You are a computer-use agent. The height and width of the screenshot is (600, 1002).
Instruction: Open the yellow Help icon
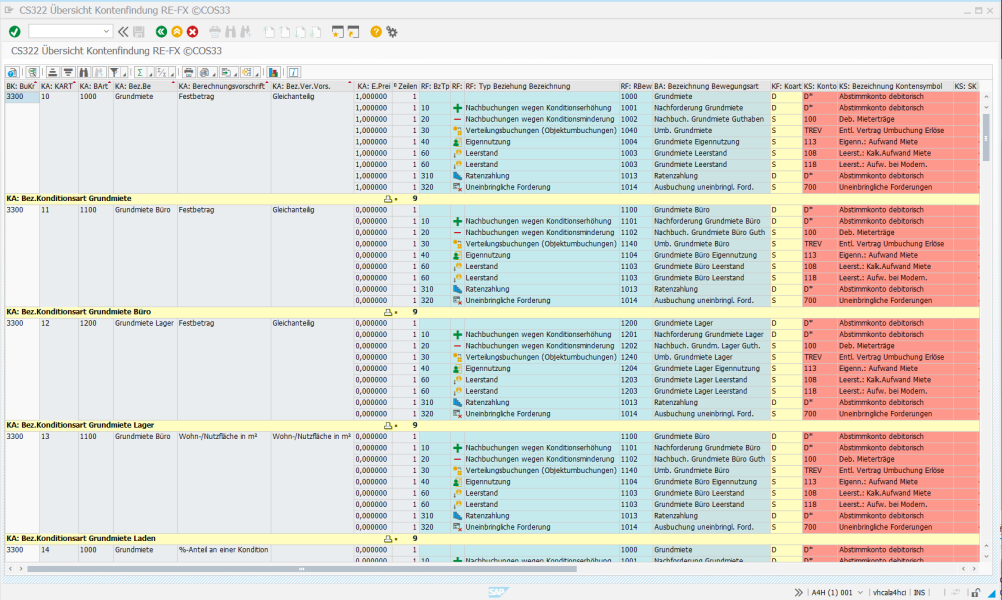(x=376, y=31)
